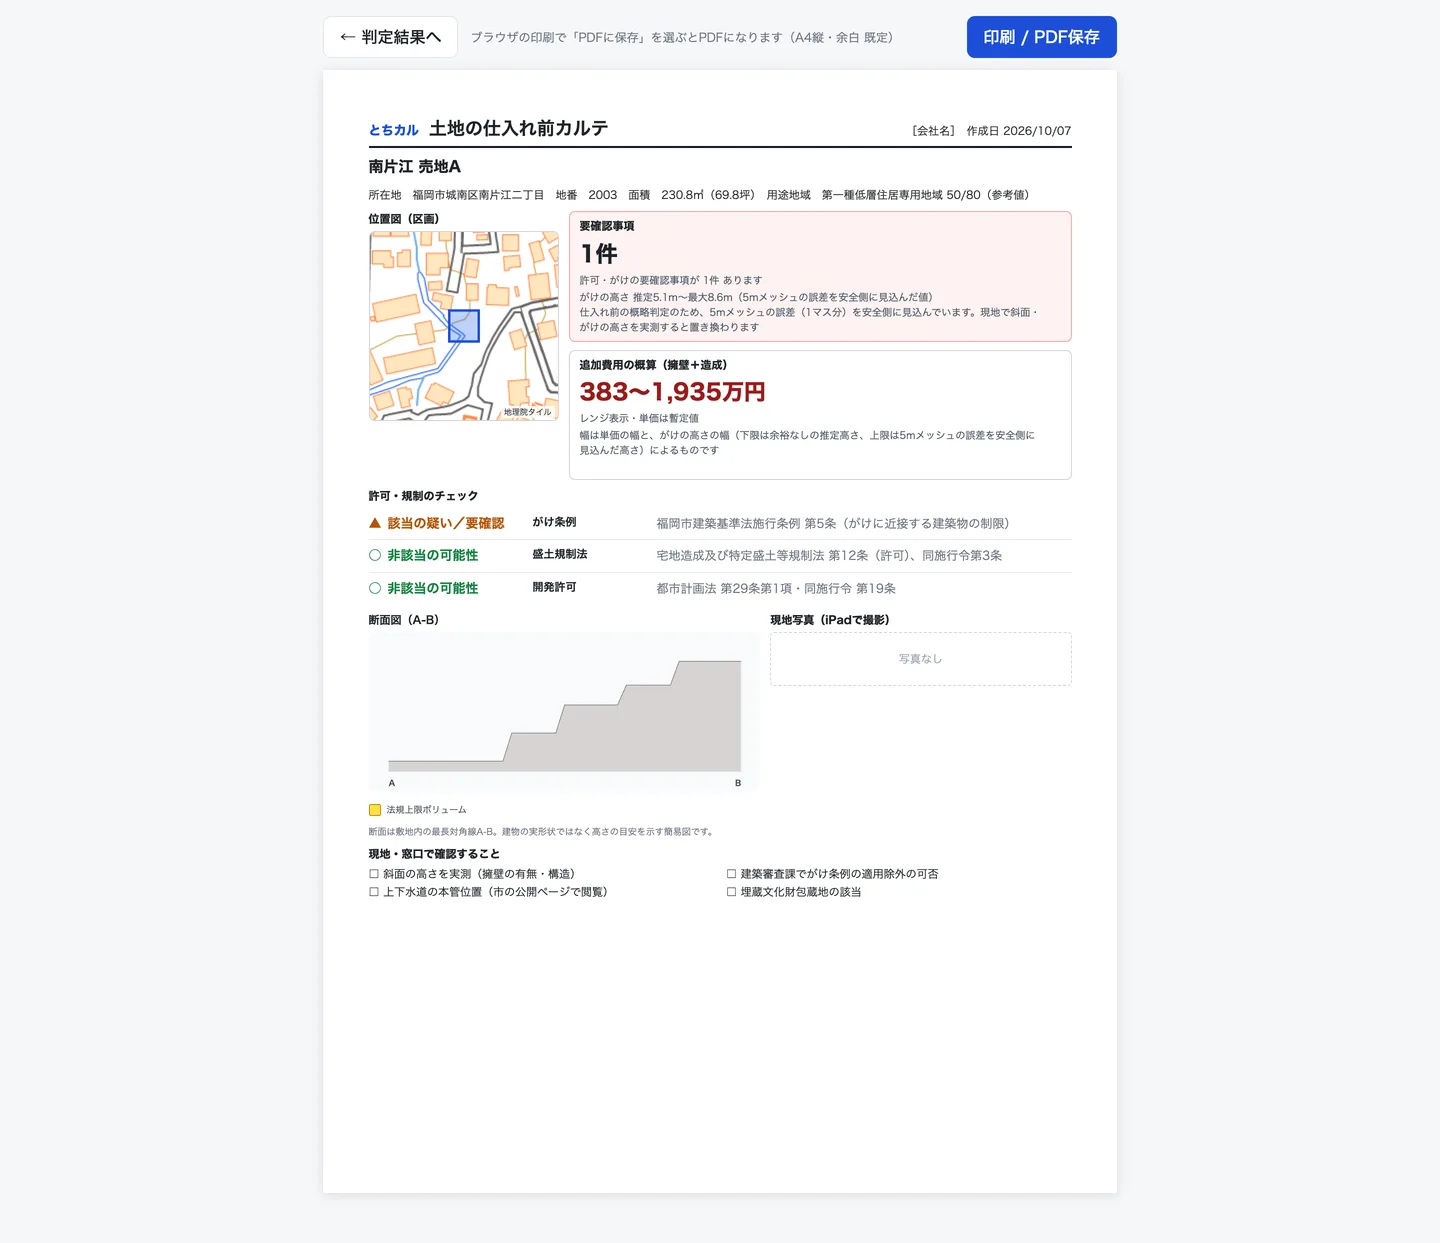
Task: Tick the 上下水道の本管位置 checkbox
Action: click(x=374, y=892)
